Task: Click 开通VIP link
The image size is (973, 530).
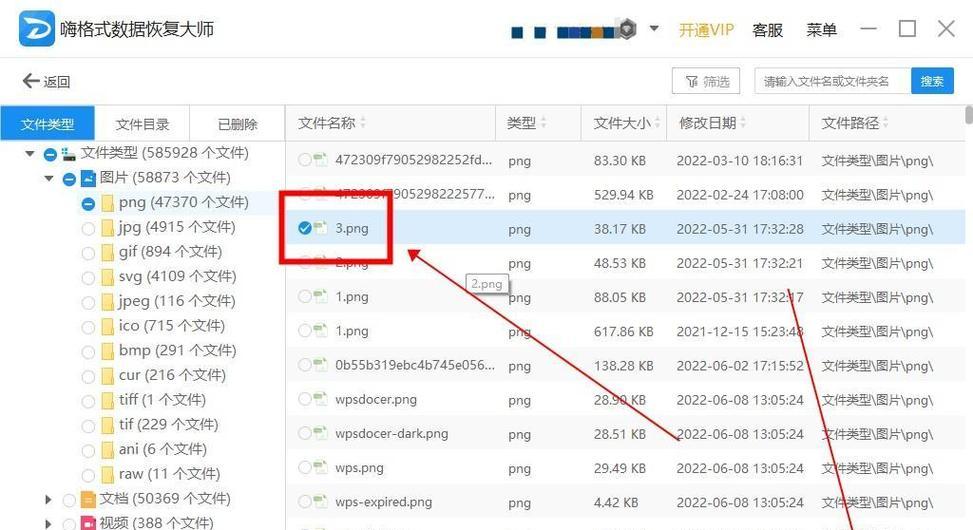Action: click(706, 30)
